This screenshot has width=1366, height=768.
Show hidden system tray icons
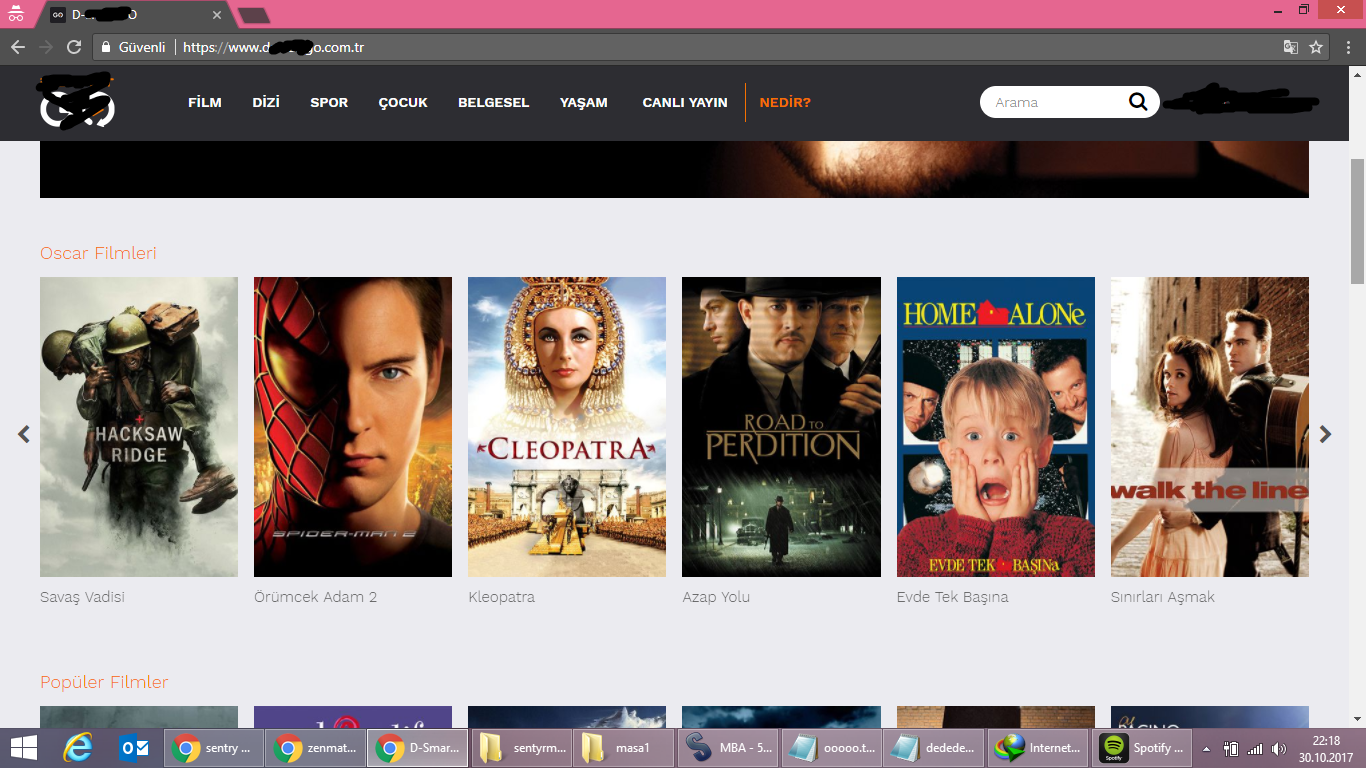tap(1207, 748)
